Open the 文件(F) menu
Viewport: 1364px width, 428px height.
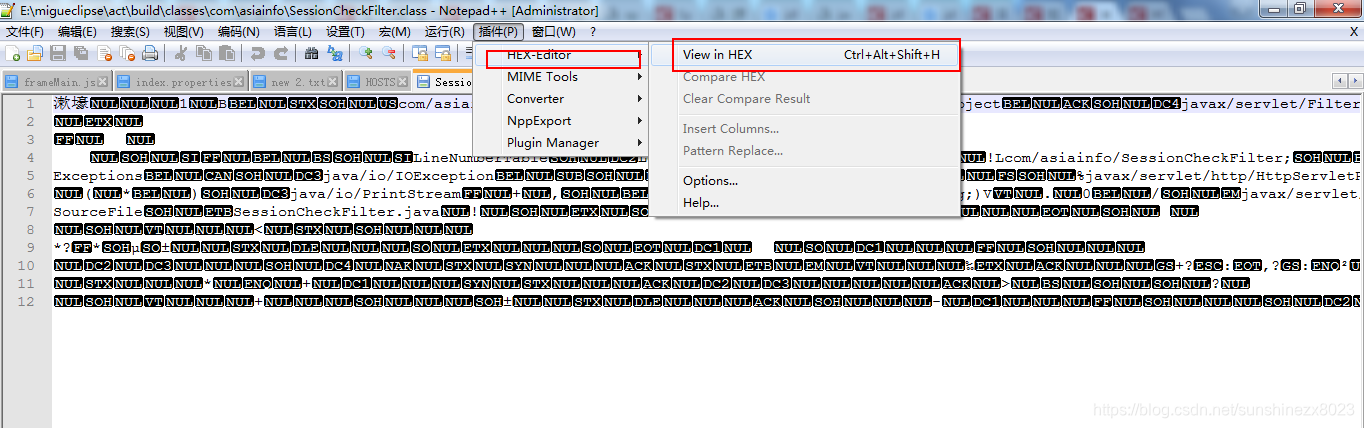coord(25,32)
